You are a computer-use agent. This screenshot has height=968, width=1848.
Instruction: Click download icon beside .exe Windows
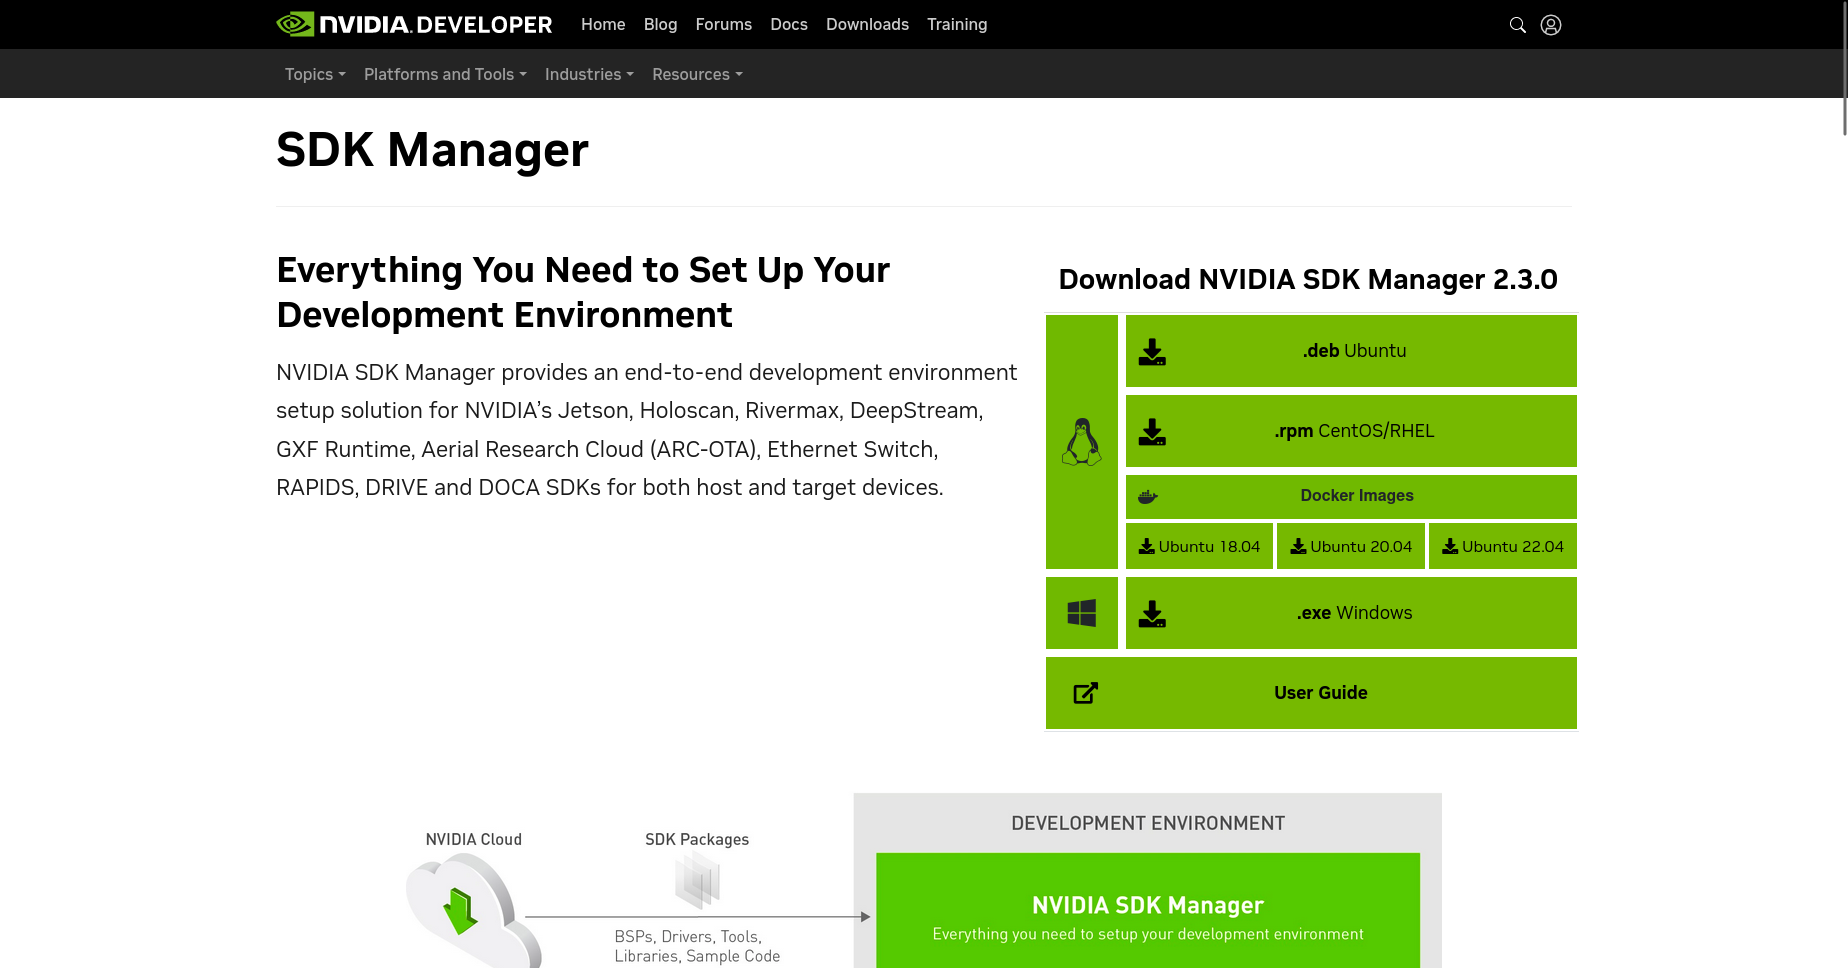point(1152,614)
